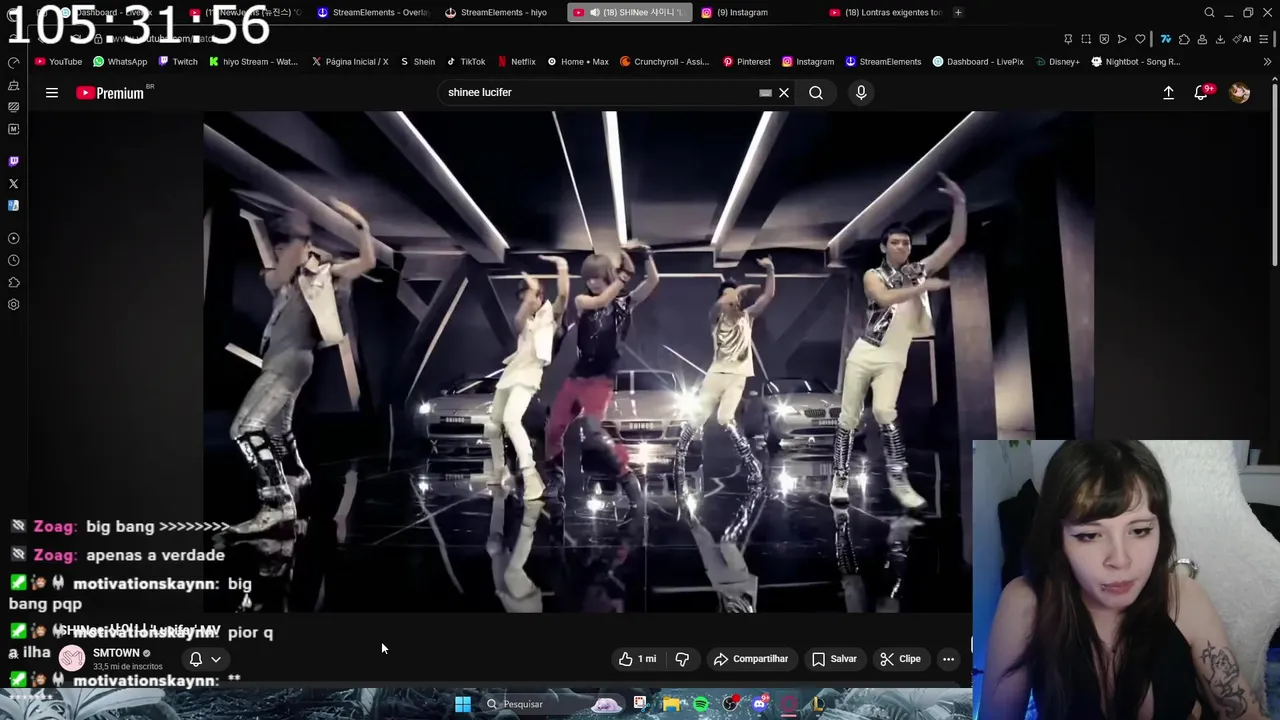
Task: Save the video with Salvar
Action: tap(834, 659)
